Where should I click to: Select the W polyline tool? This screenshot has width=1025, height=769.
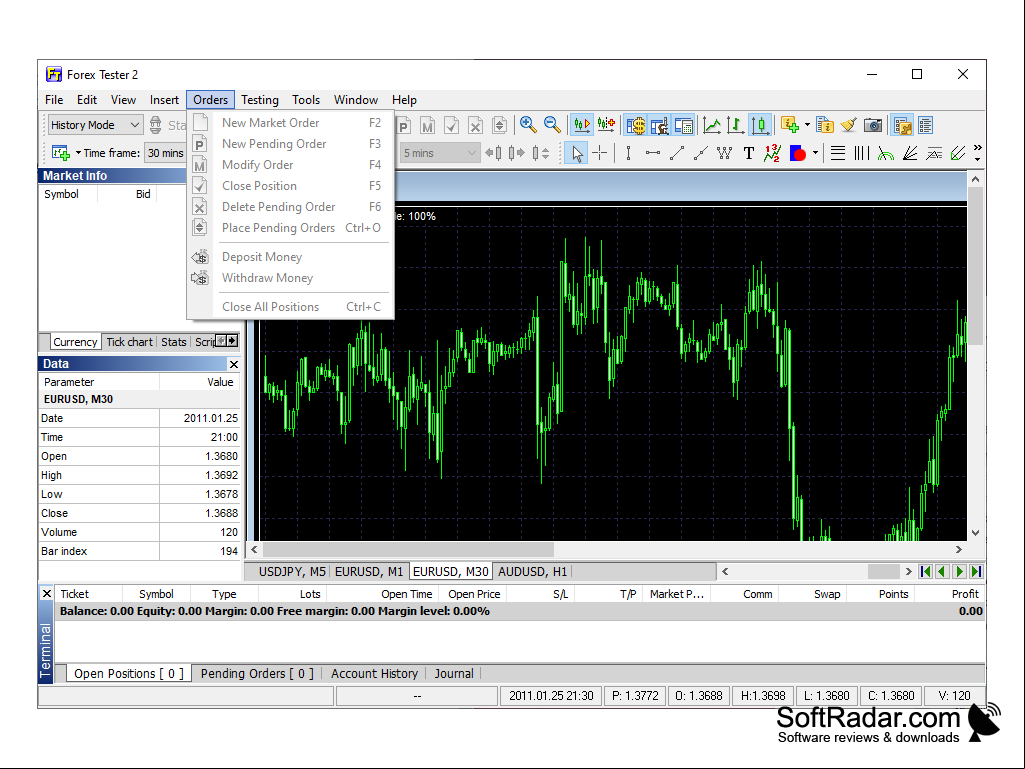[724, 154]
